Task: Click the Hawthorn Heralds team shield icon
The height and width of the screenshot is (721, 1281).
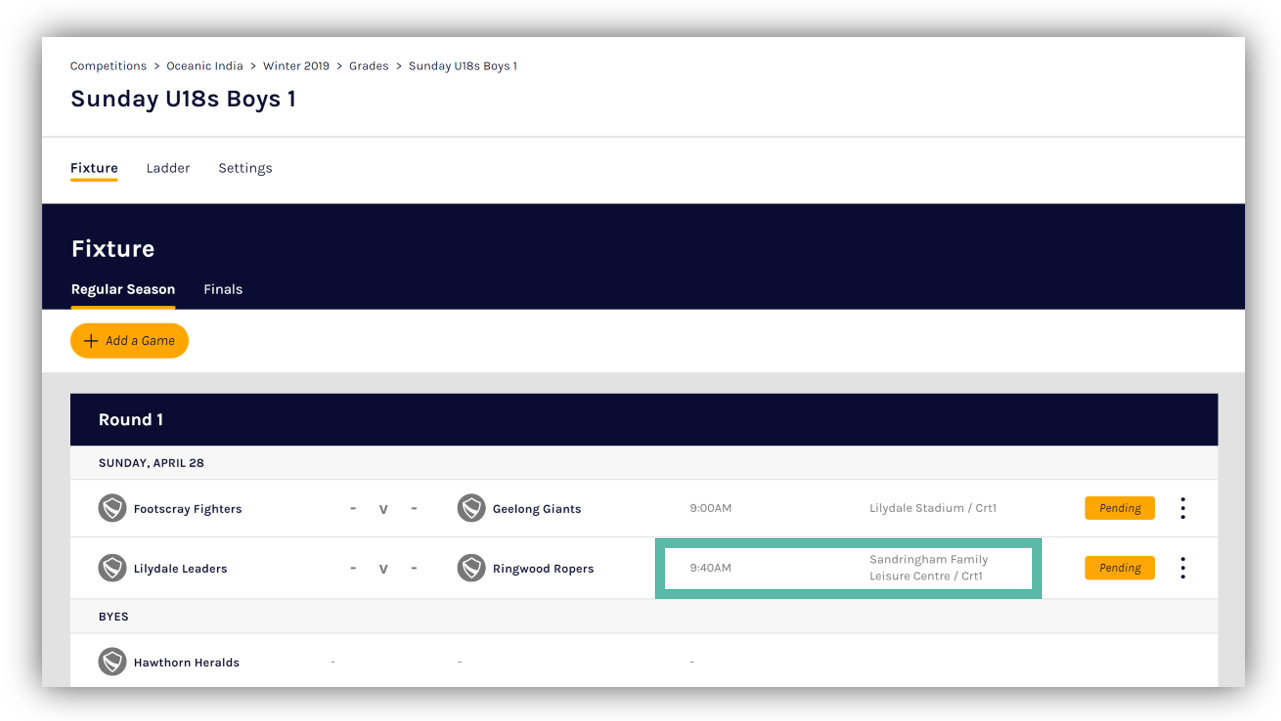Action: click(x=112, y=662)
